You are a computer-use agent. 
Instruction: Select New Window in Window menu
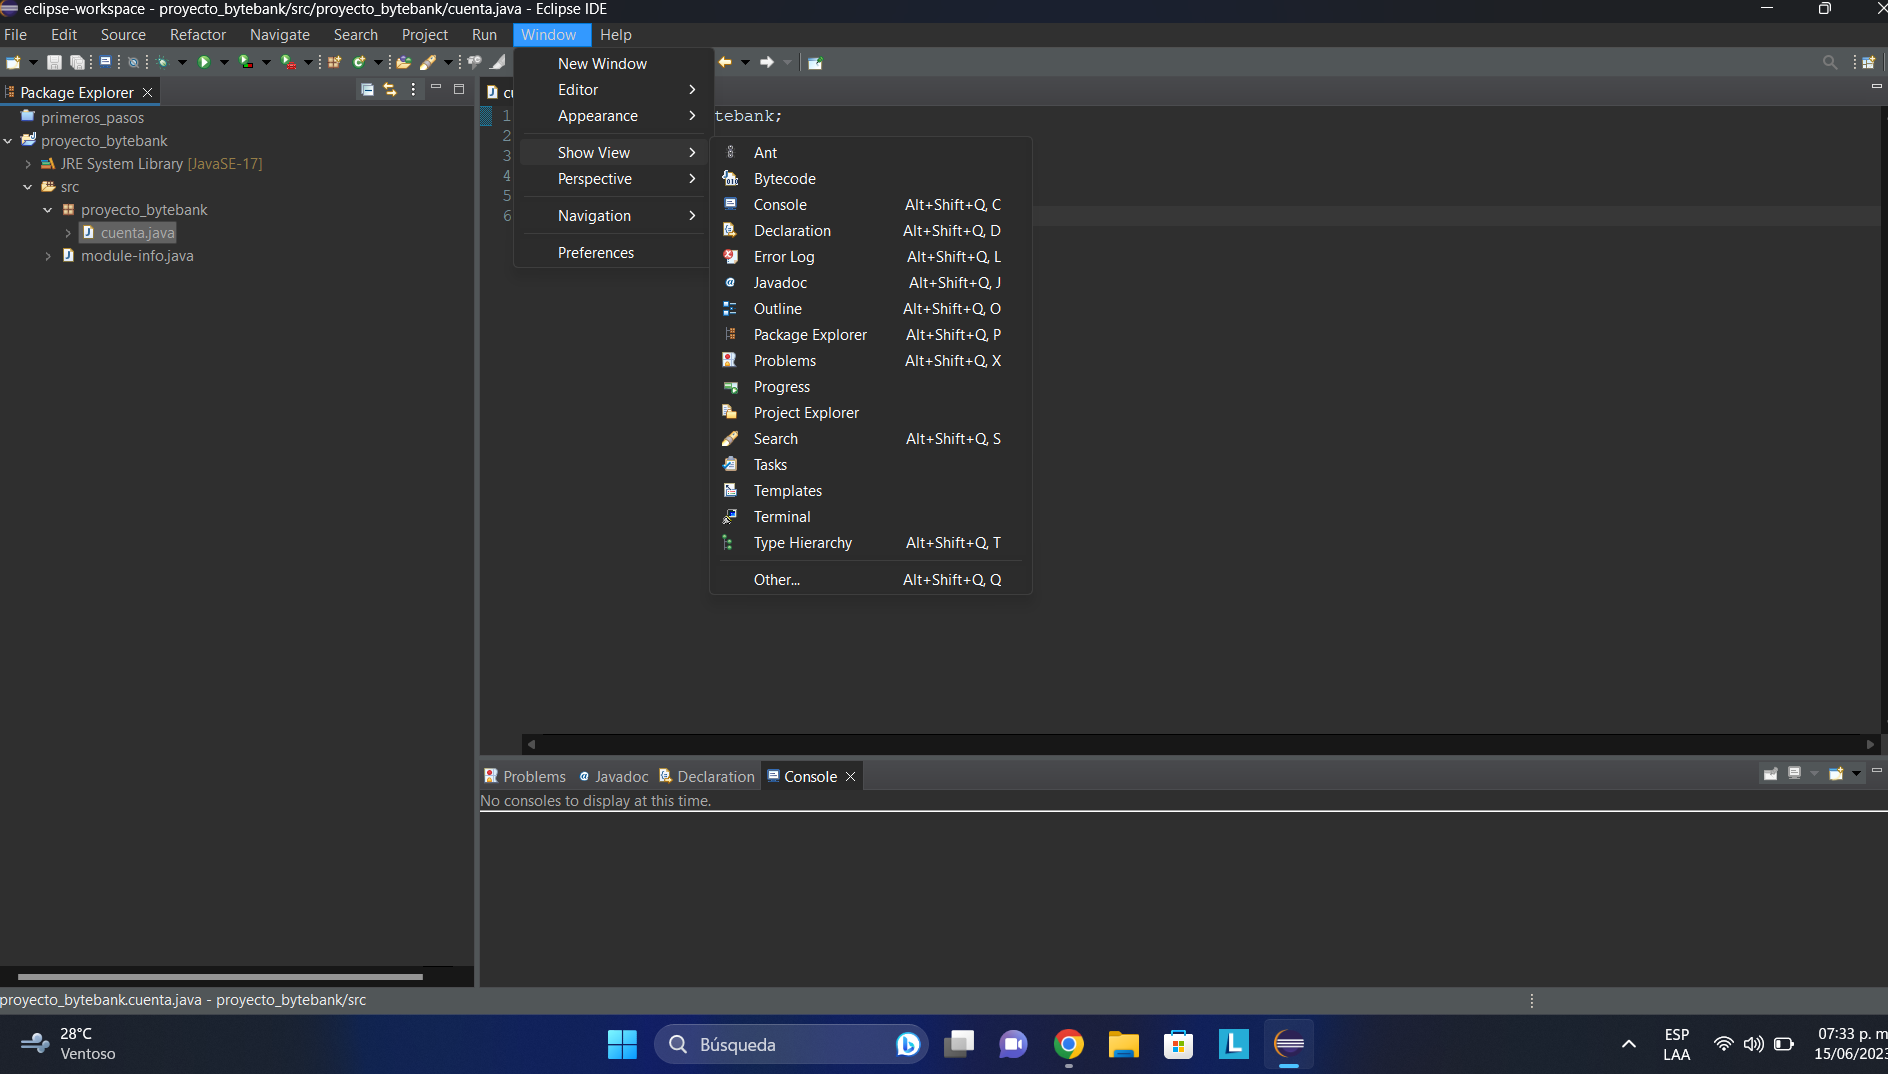(x=612, y=64)
